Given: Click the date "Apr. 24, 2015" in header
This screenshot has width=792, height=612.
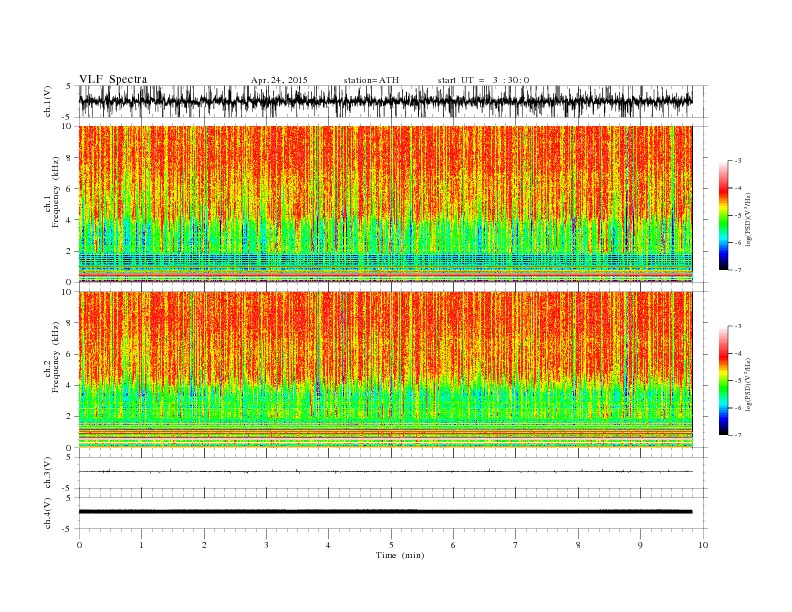Looking at the screenshot, I should 279,80.
